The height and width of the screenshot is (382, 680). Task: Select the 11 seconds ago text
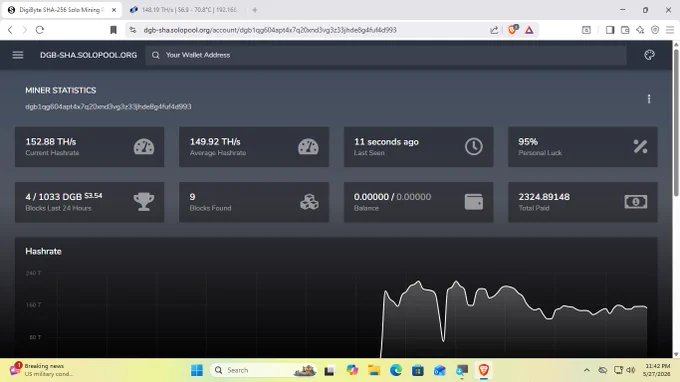(x=386, y=142)
